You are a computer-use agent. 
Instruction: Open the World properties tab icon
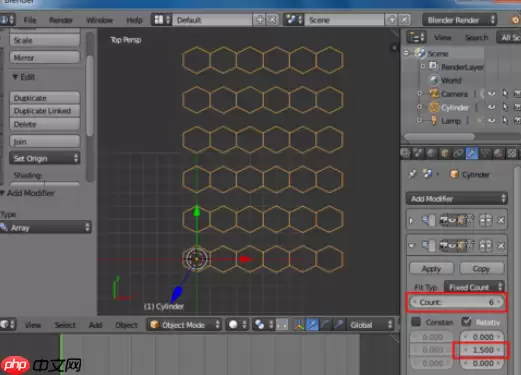click(x=431, y=153)
